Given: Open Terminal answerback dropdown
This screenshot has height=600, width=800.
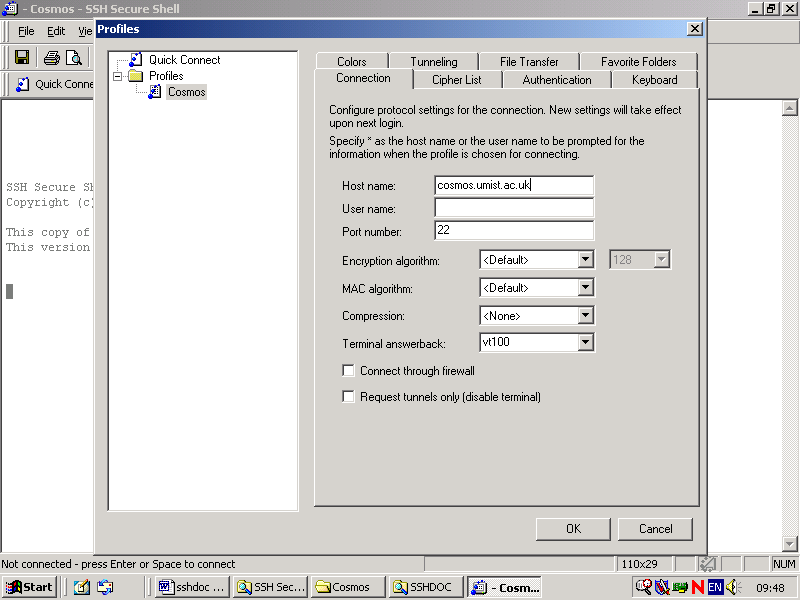Looking at the screenshot, I should point(586,343).
